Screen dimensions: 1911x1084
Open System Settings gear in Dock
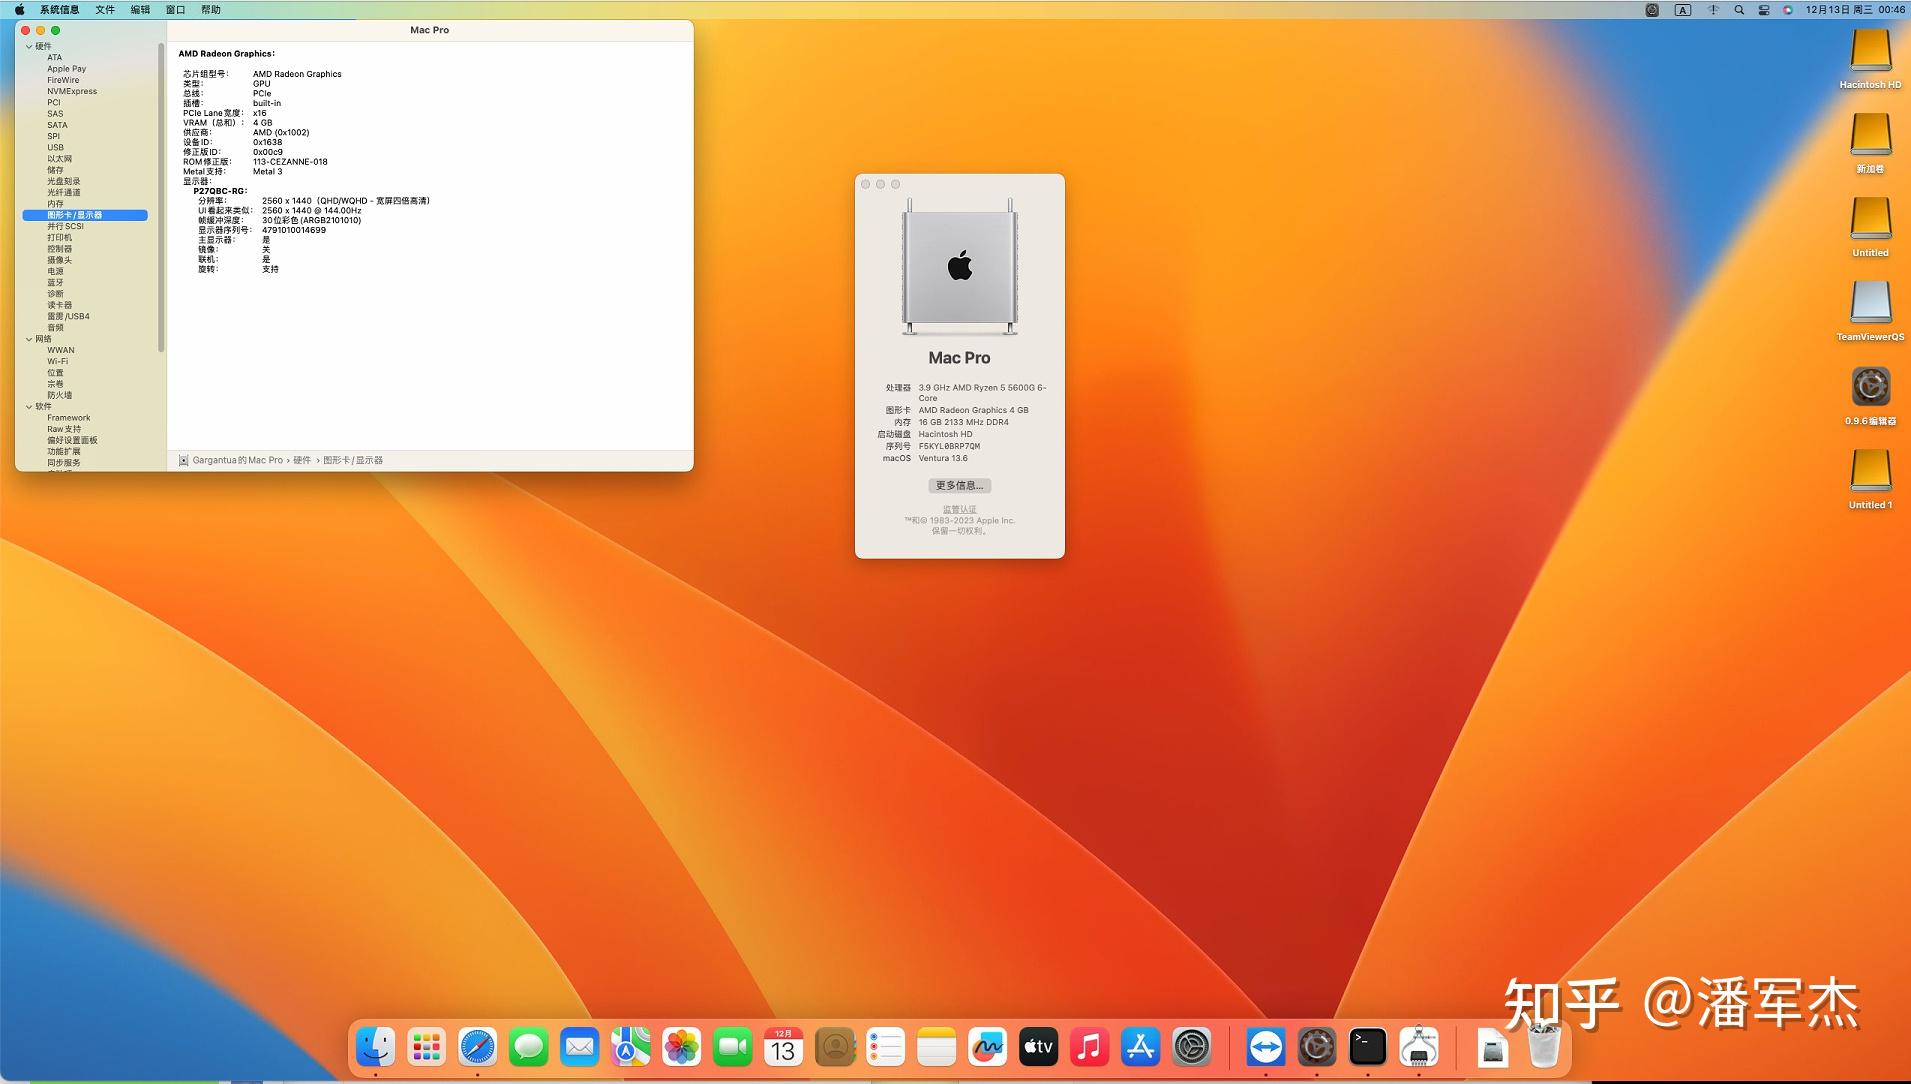[x=1192, y=1047]
